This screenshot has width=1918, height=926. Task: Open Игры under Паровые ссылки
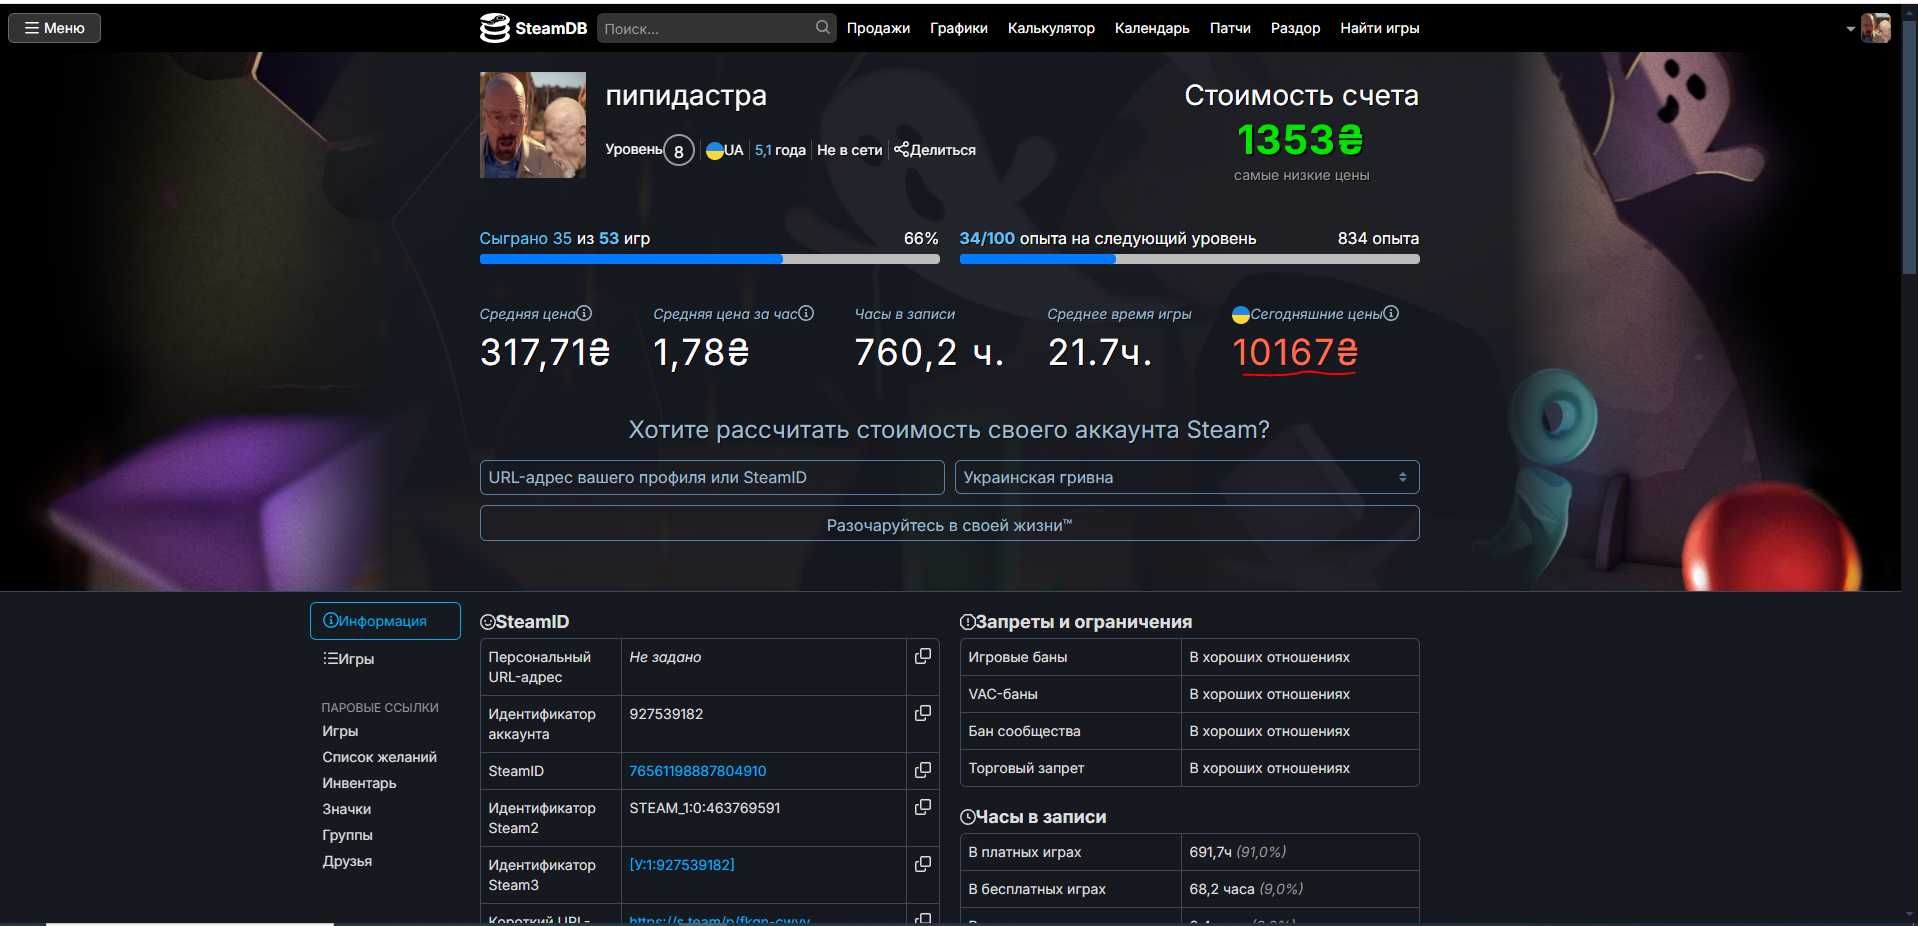pyautogui.click(x=340, y=731)
